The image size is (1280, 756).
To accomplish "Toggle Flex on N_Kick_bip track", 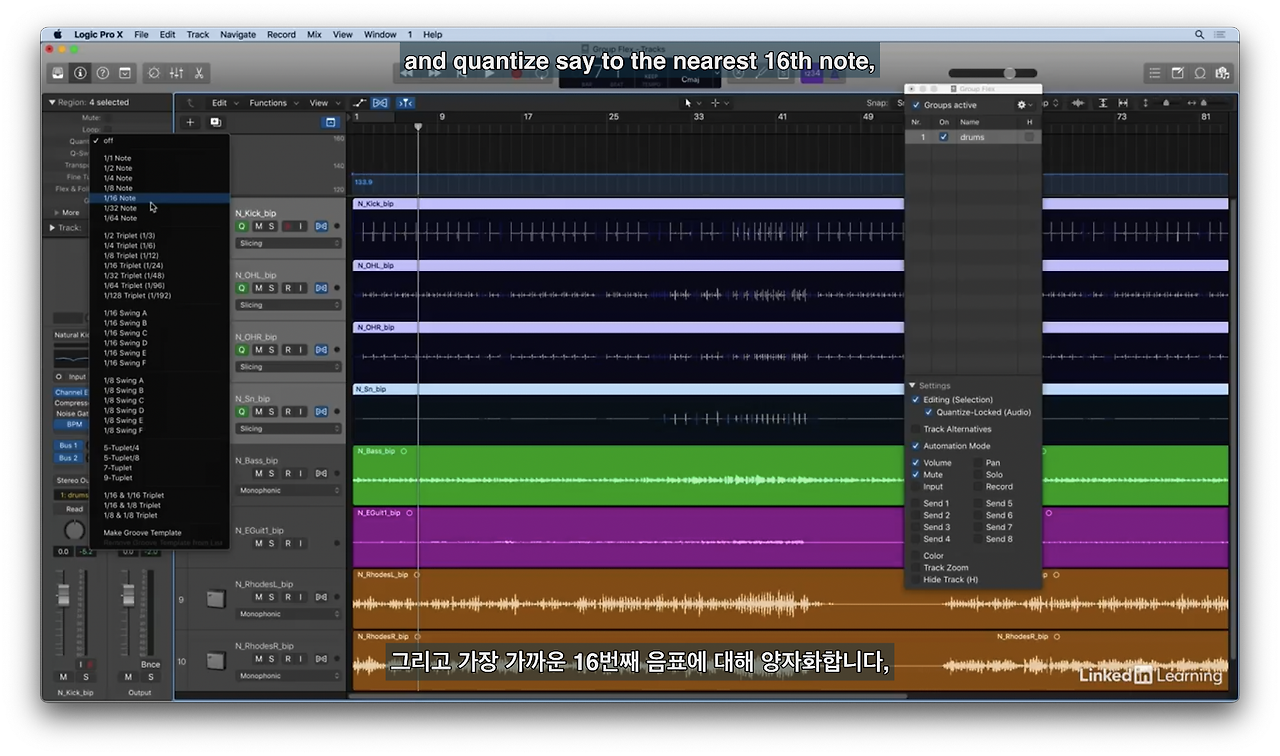I will 321,226.
